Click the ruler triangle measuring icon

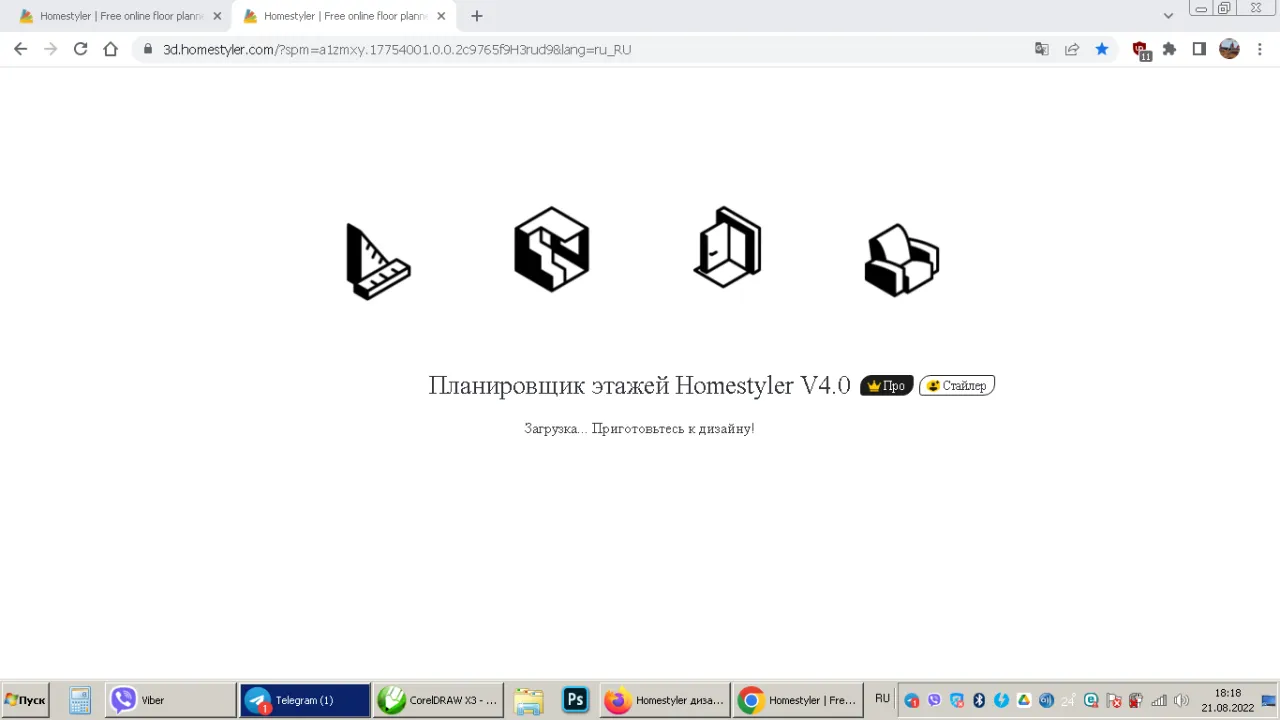[x=378, y=261]
